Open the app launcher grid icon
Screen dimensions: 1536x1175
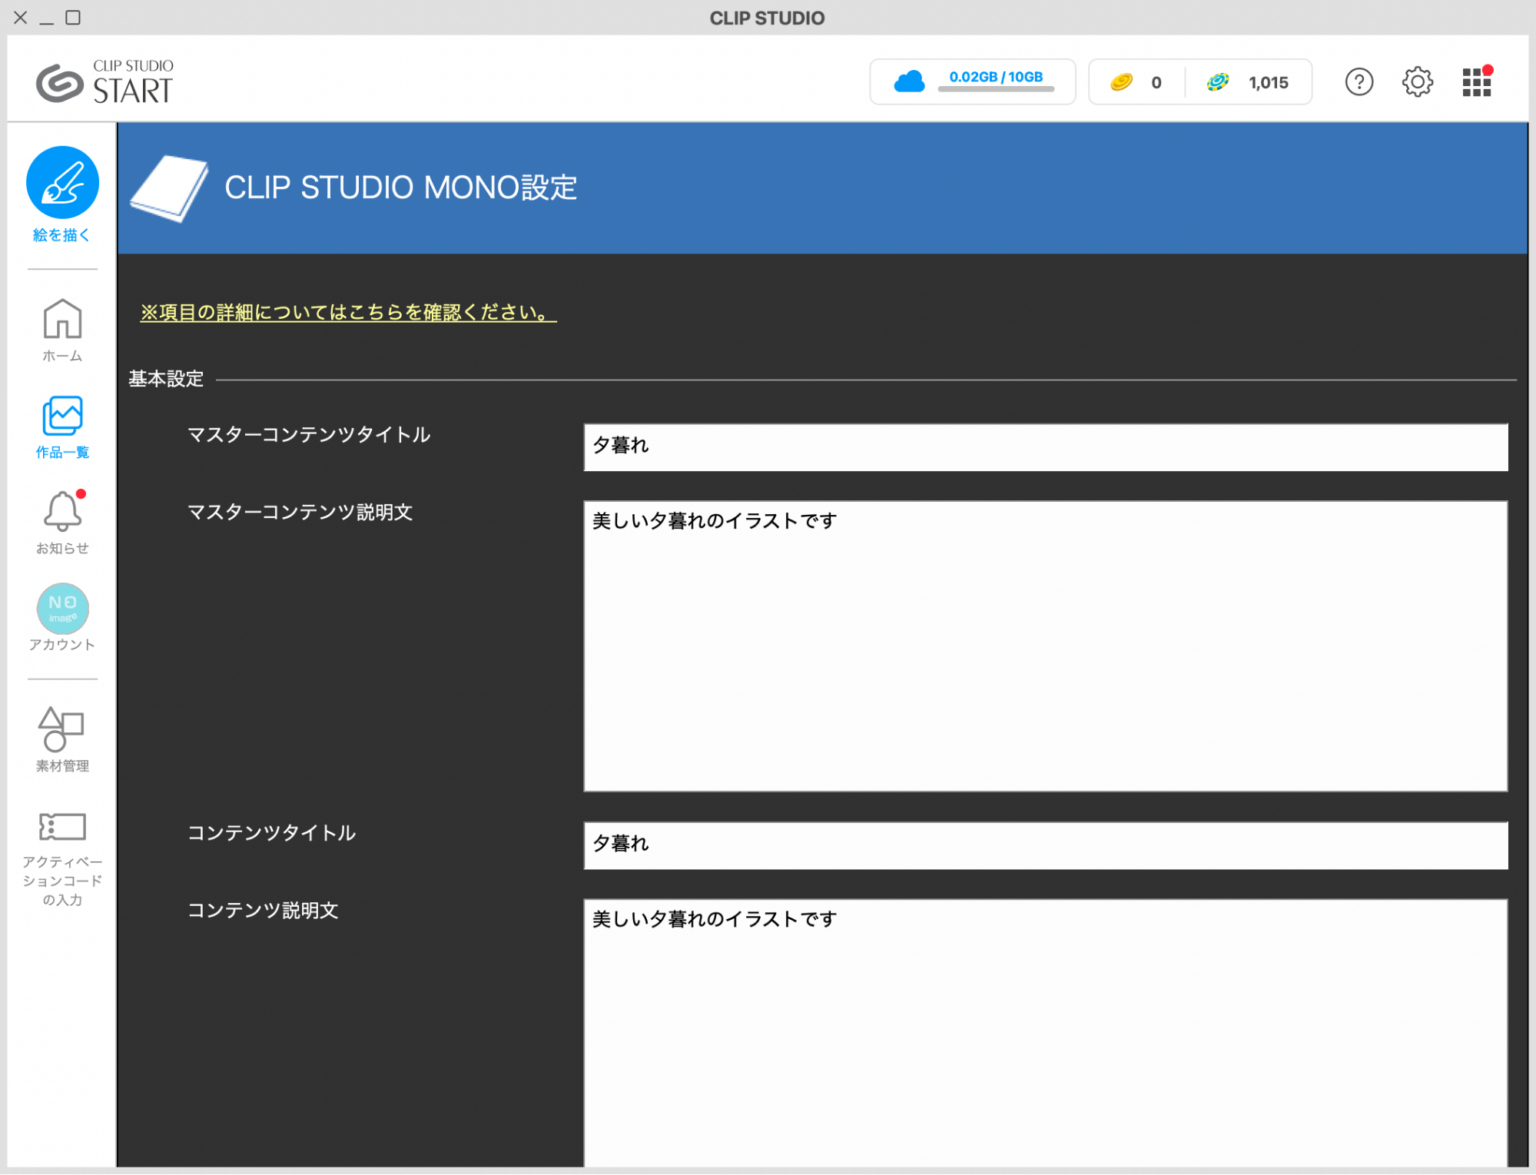pos(1477,82)
